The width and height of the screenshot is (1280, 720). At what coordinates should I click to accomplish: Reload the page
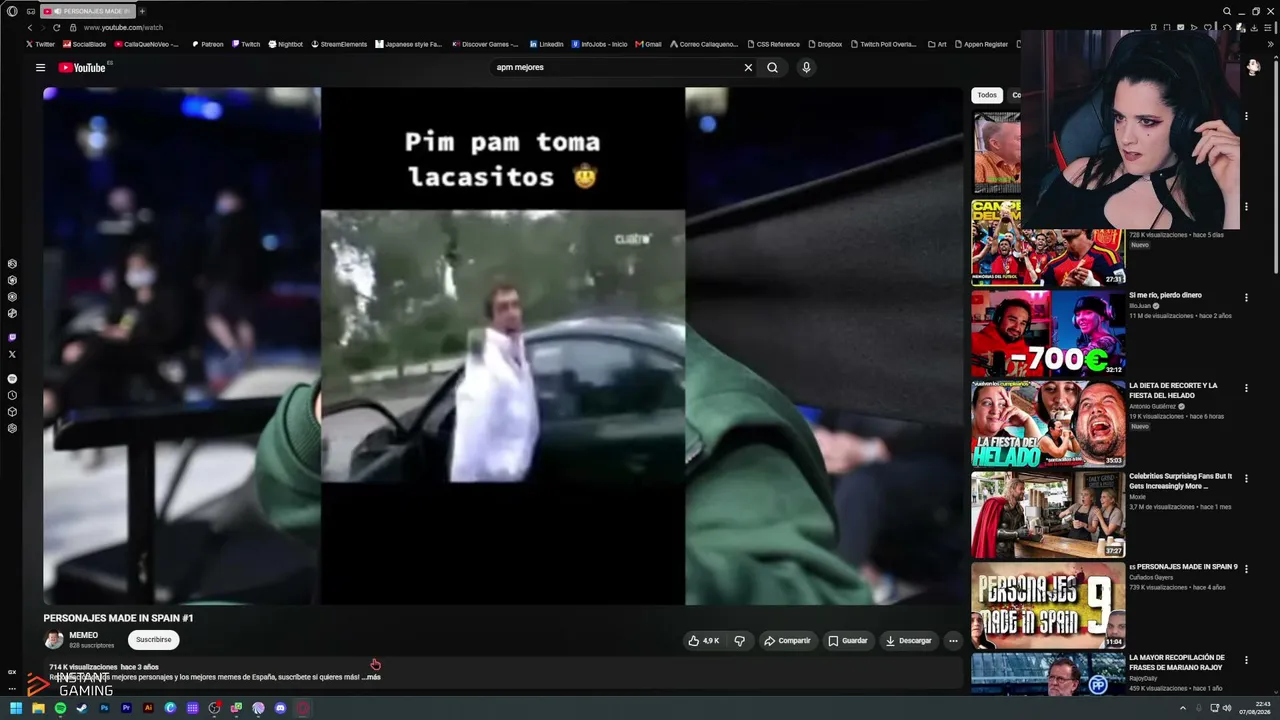pyautogui.click(x=56, y=28)
